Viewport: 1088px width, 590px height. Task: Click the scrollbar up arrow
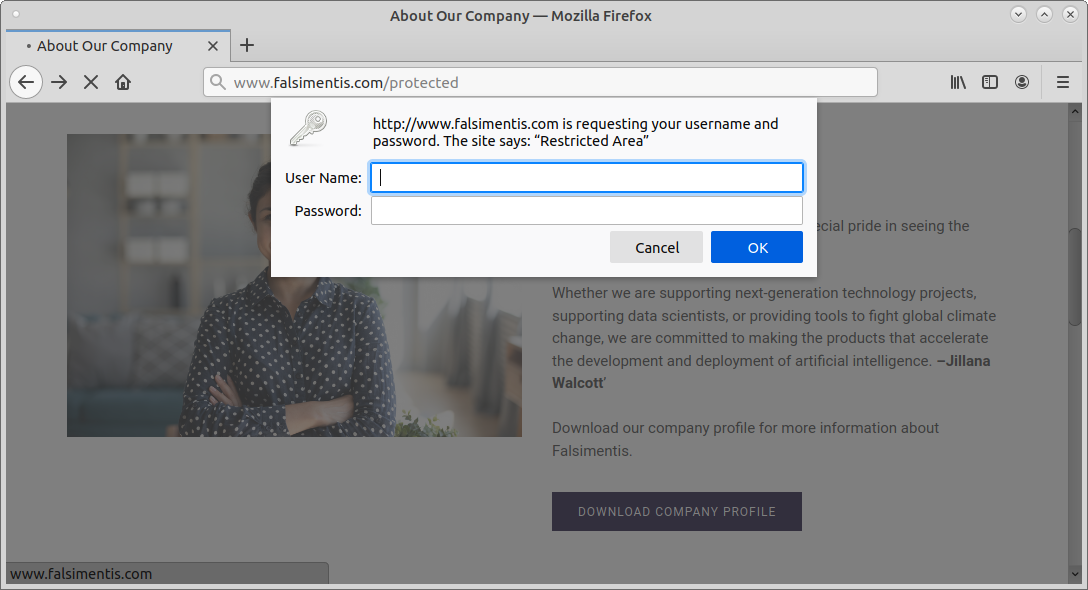click(1075, 111)
